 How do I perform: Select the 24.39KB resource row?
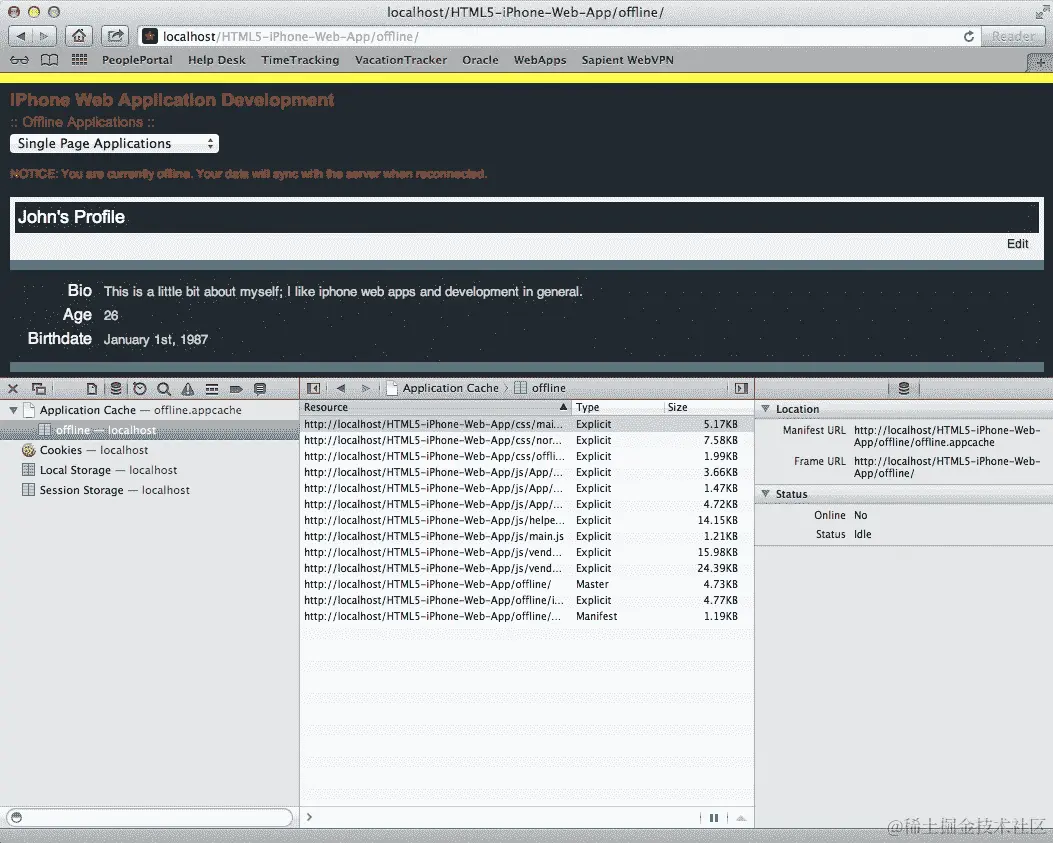pos(527,568)
